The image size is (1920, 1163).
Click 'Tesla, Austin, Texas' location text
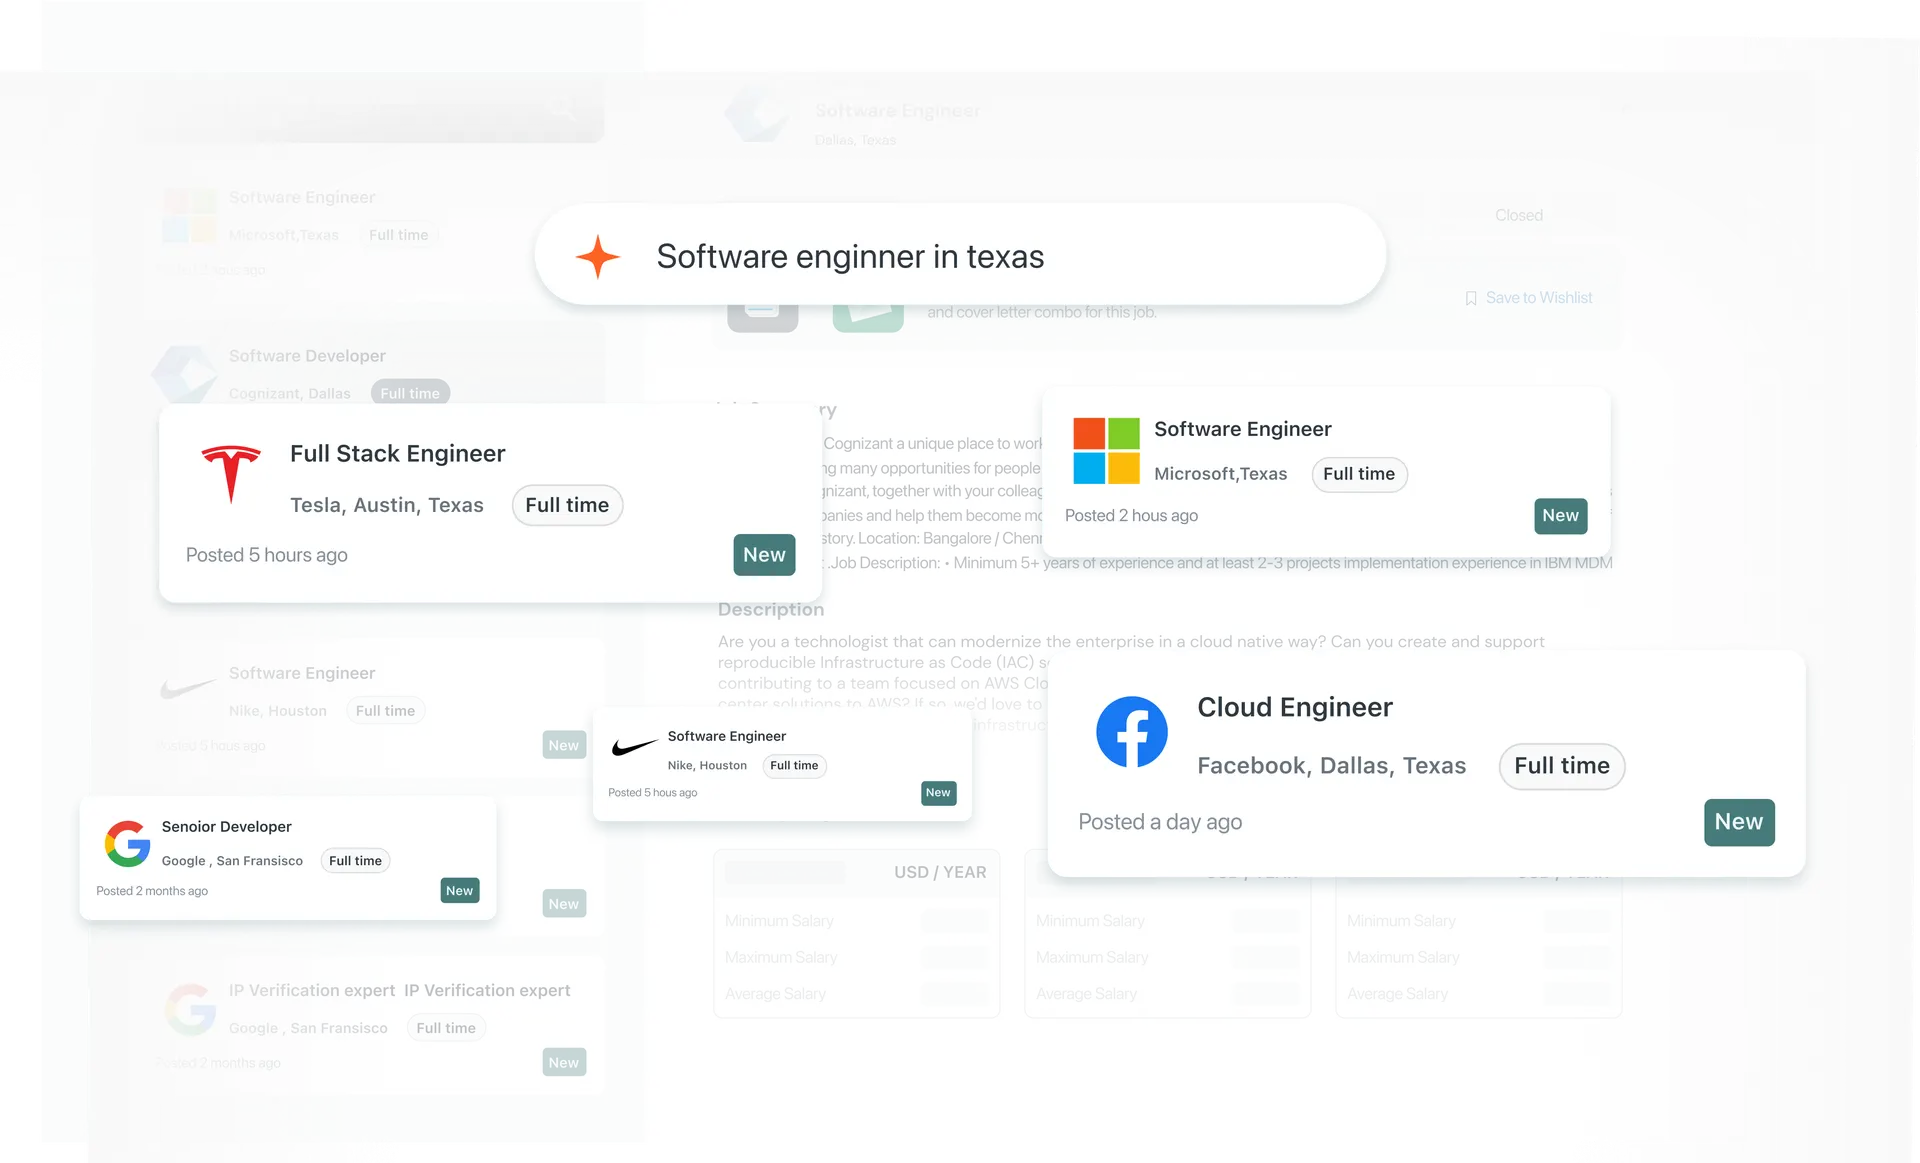387,506
